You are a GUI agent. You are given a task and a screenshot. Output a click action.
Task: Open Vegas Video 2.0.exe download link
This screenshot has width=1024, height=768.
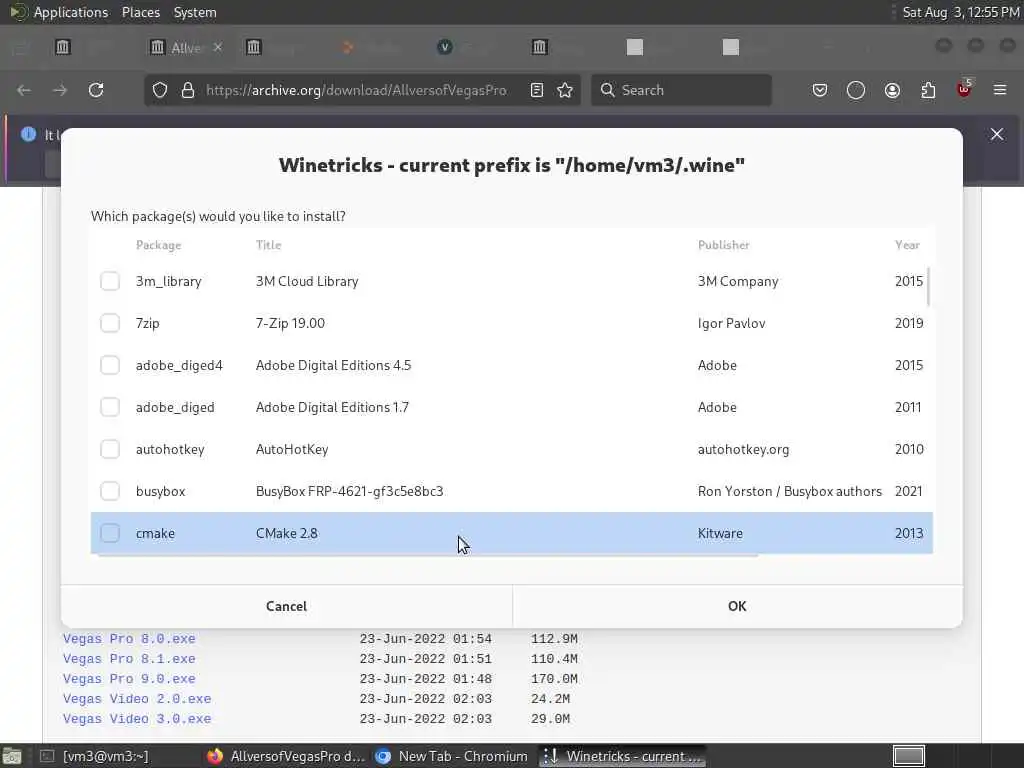coord(137,699)
